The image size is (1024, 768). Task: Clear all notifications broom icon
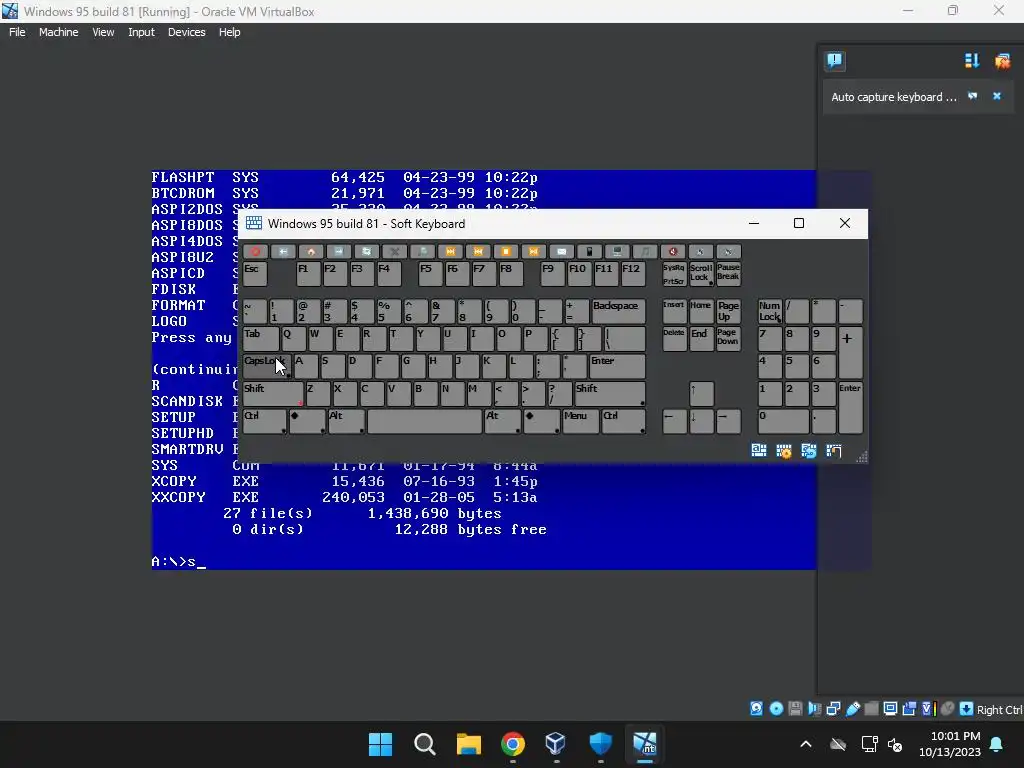click(x=1002, y=61)
